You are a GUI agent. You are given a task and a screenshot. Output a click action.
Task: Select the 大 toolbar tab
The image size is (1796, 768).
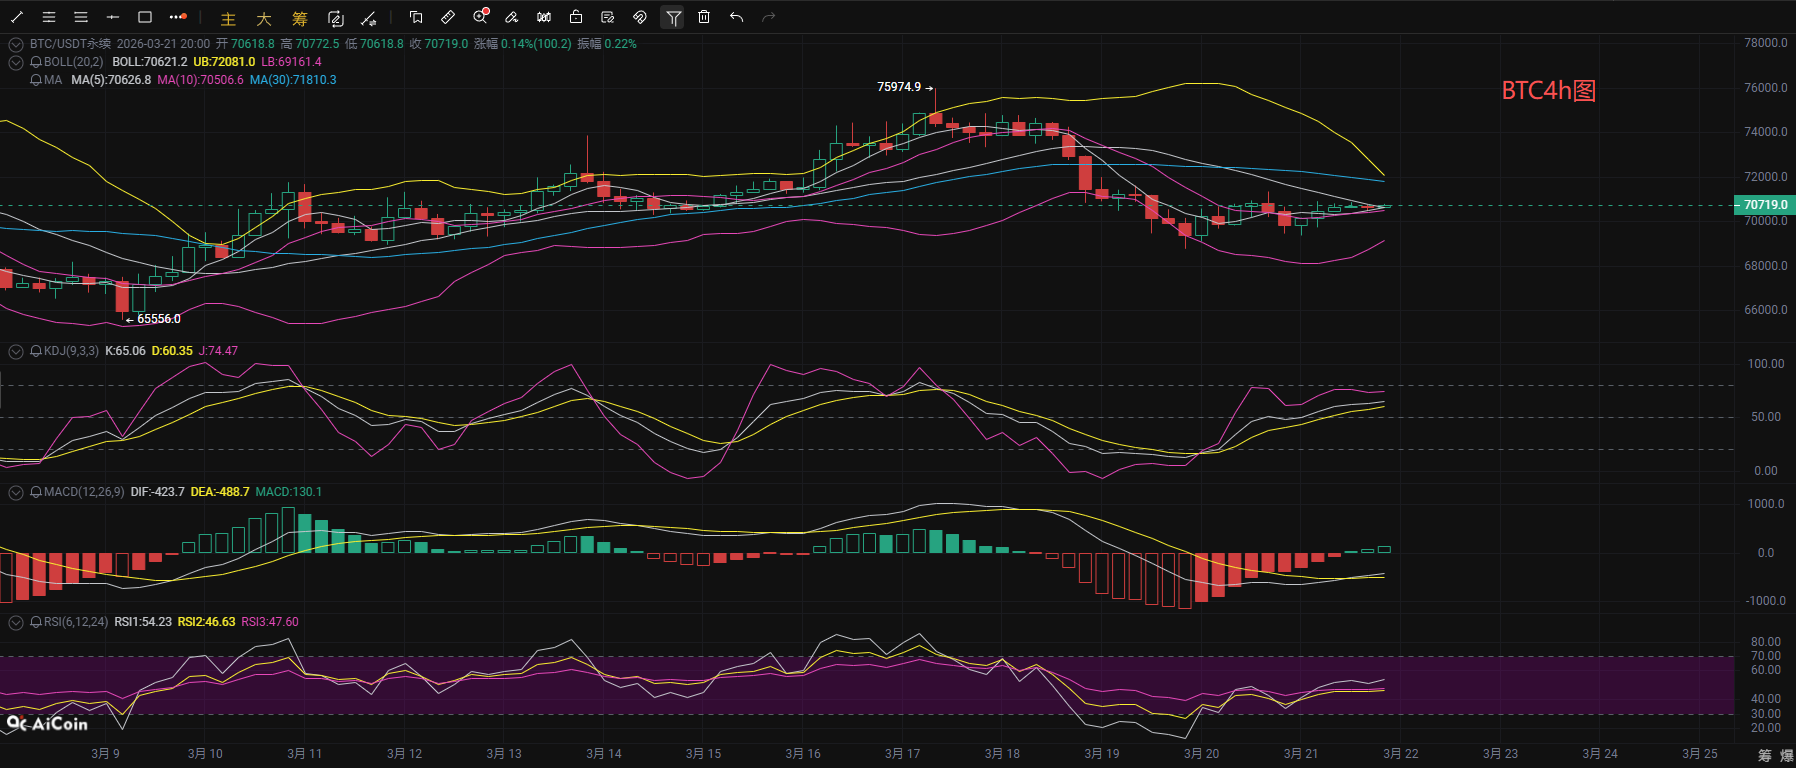pyautogui.click(x=264, y=18)
